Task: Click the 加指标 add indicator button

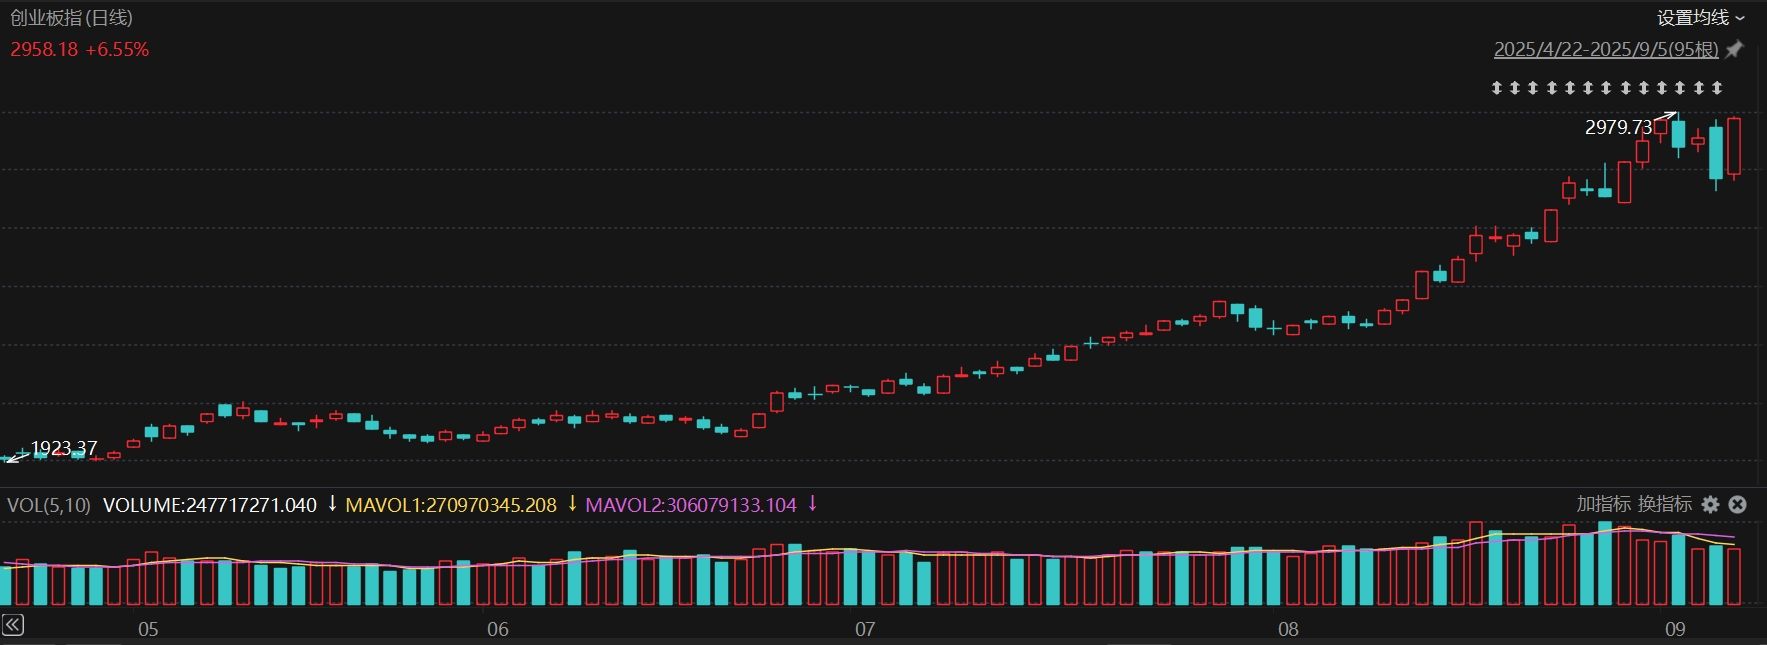Action: [1603, 504]
